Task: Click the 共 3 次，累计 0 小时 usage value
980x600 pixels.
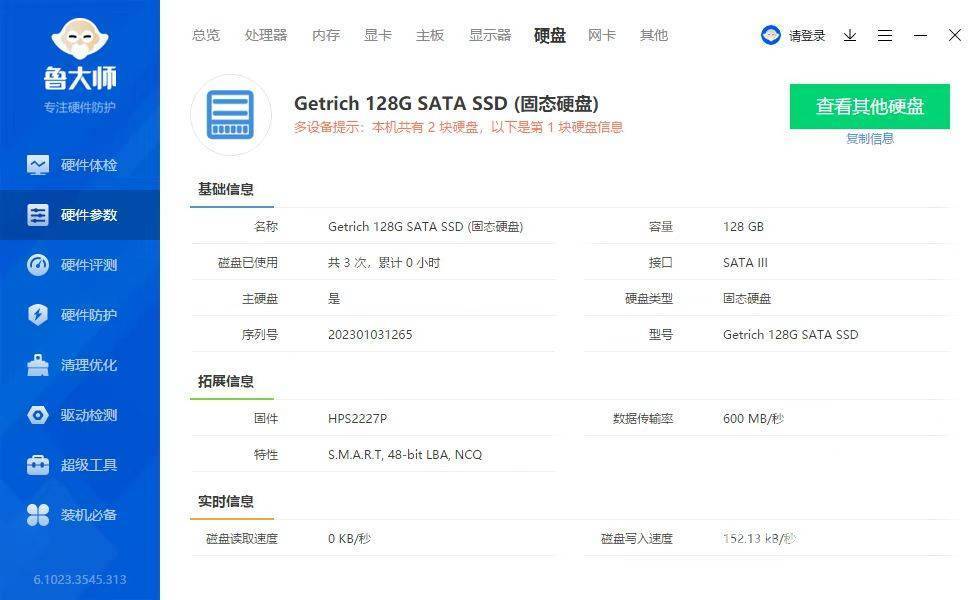Action: click(384, 262)
